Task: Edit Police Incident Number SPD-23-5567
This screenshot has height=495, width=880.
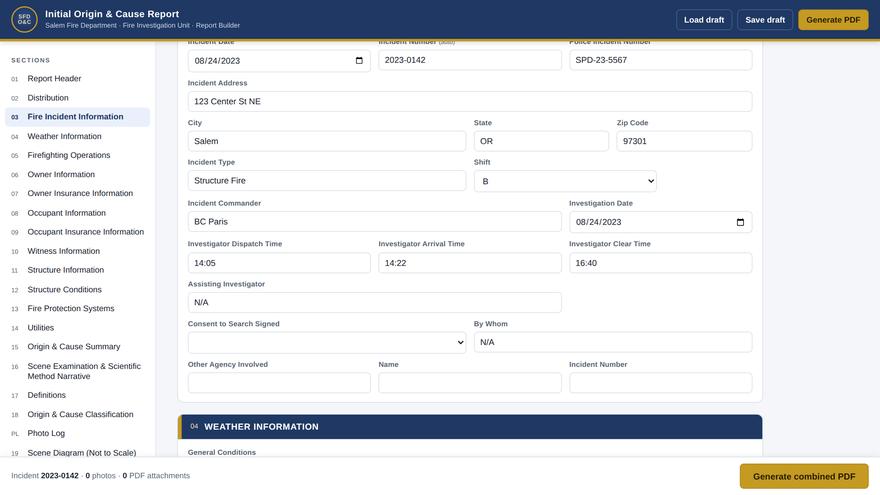Action: coord(661,60)
